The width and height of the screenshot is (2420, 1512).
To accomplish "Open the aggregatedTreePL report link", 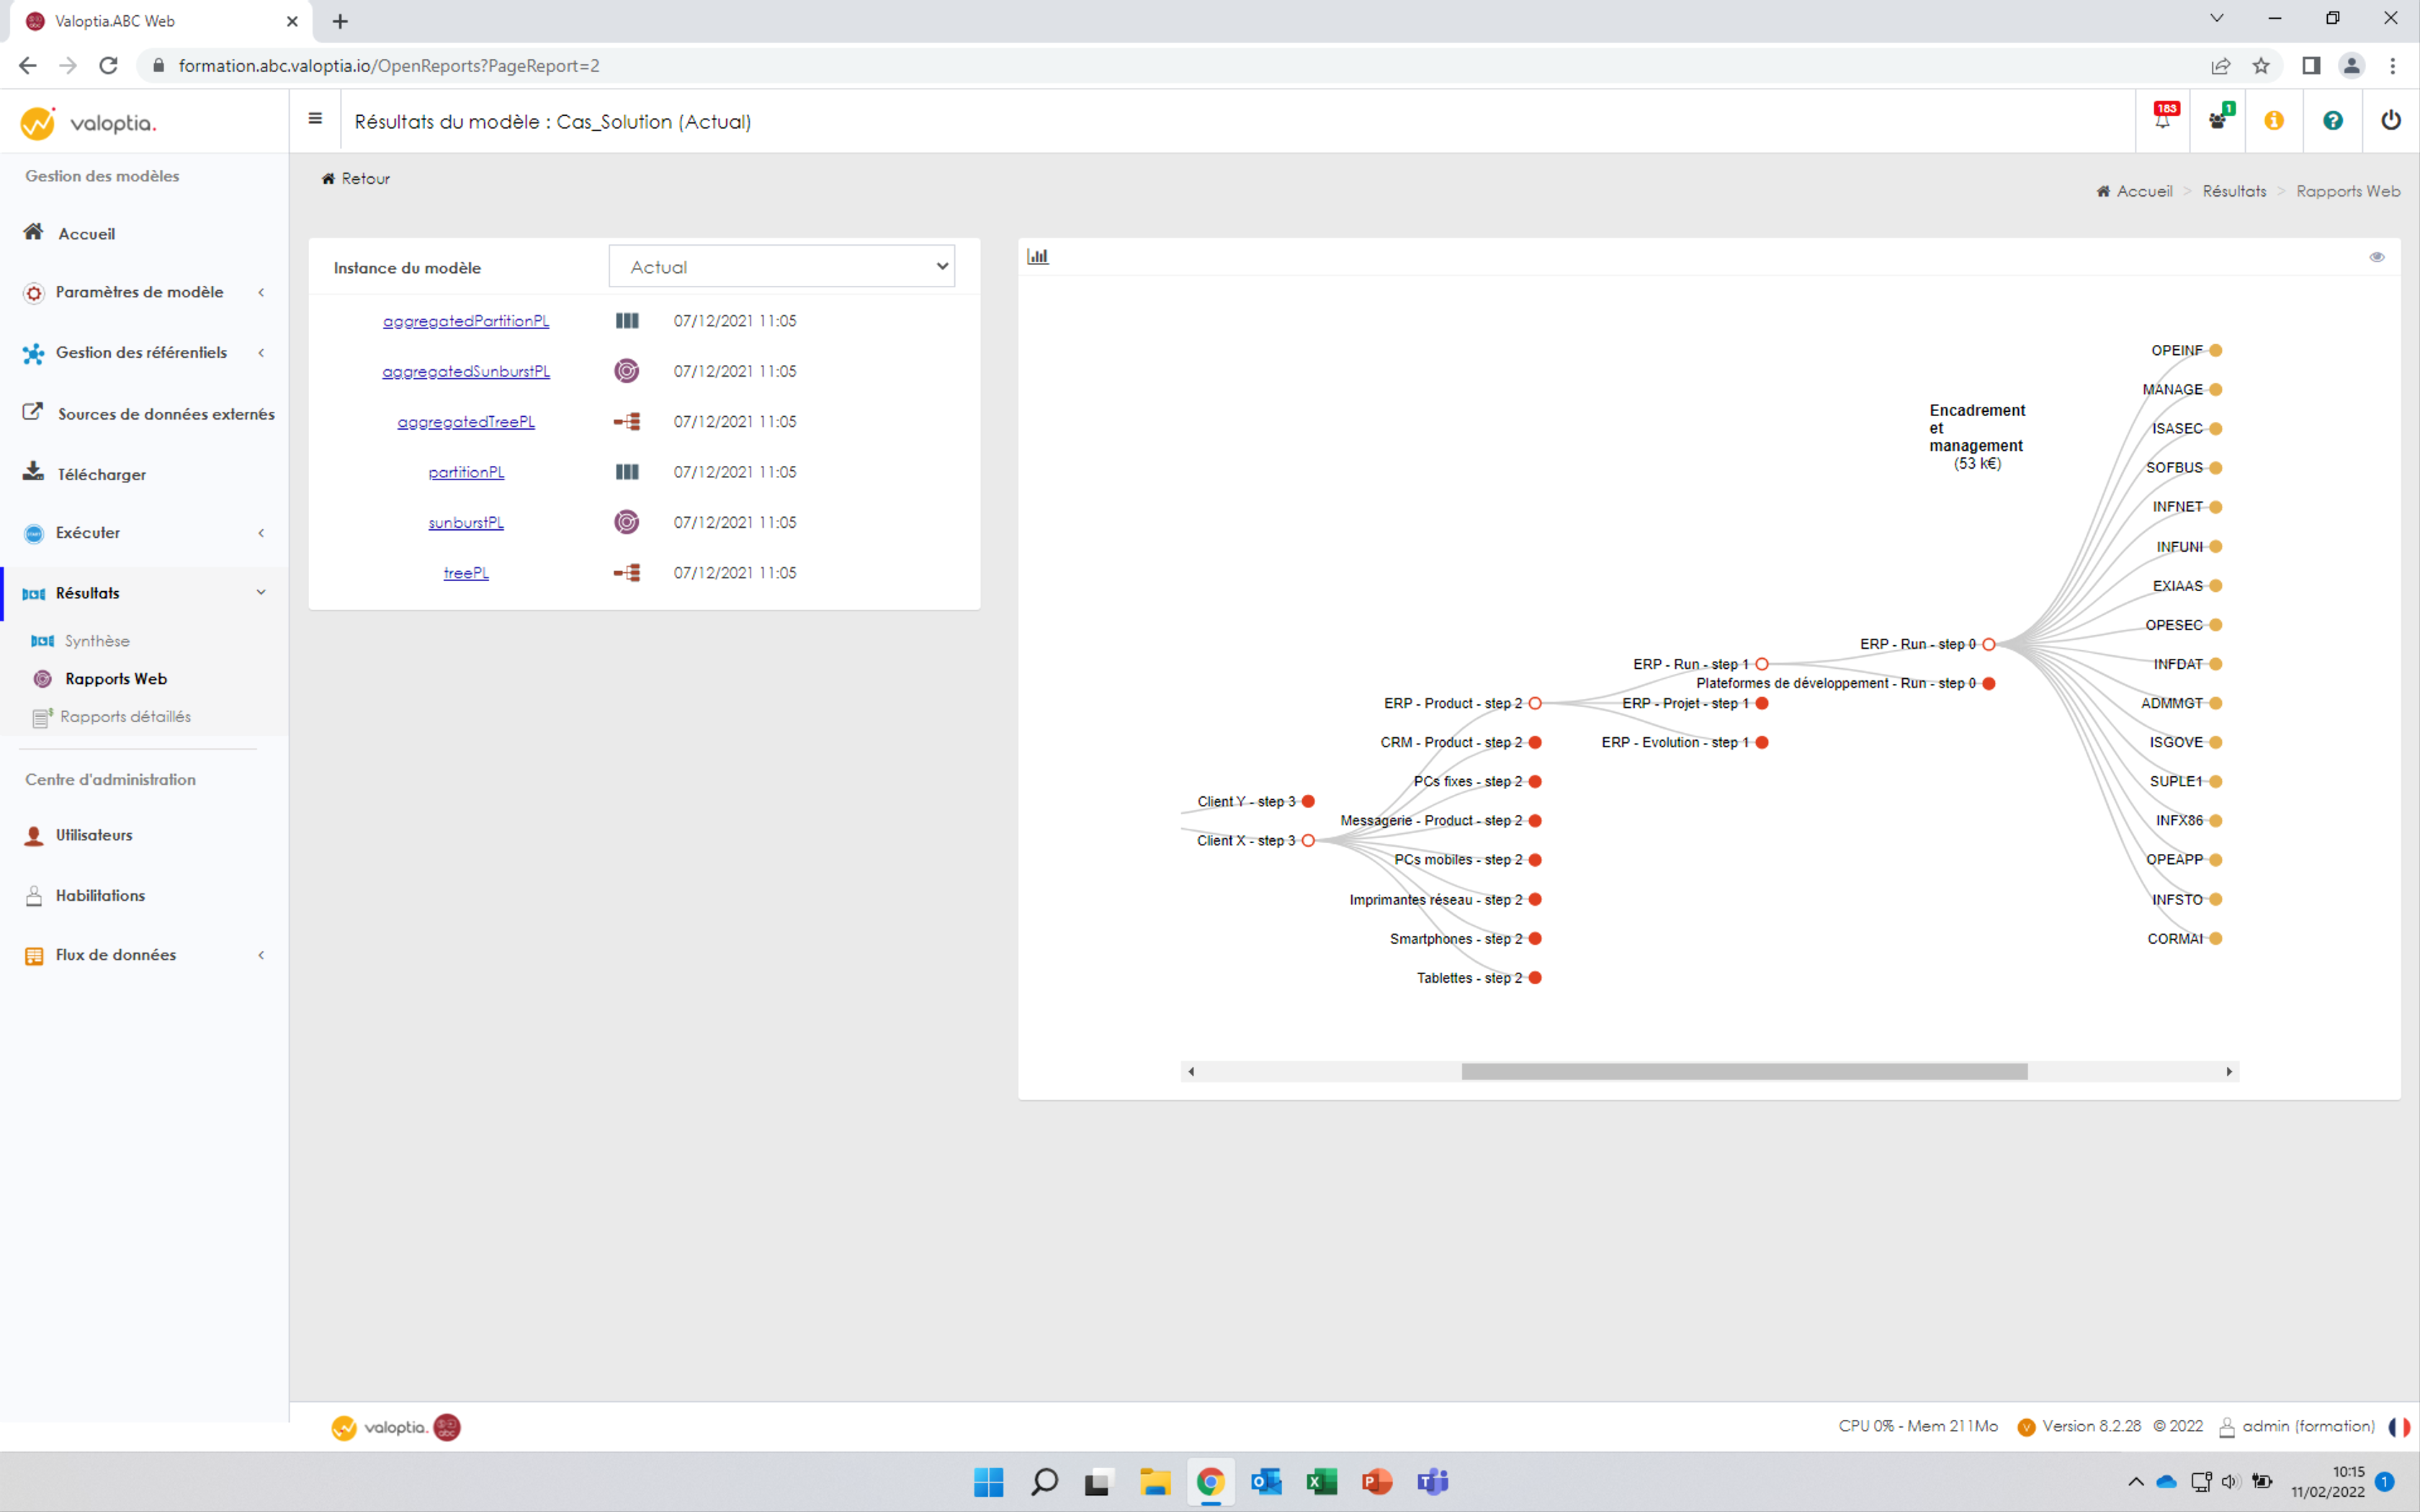I will tap(466, 421).
